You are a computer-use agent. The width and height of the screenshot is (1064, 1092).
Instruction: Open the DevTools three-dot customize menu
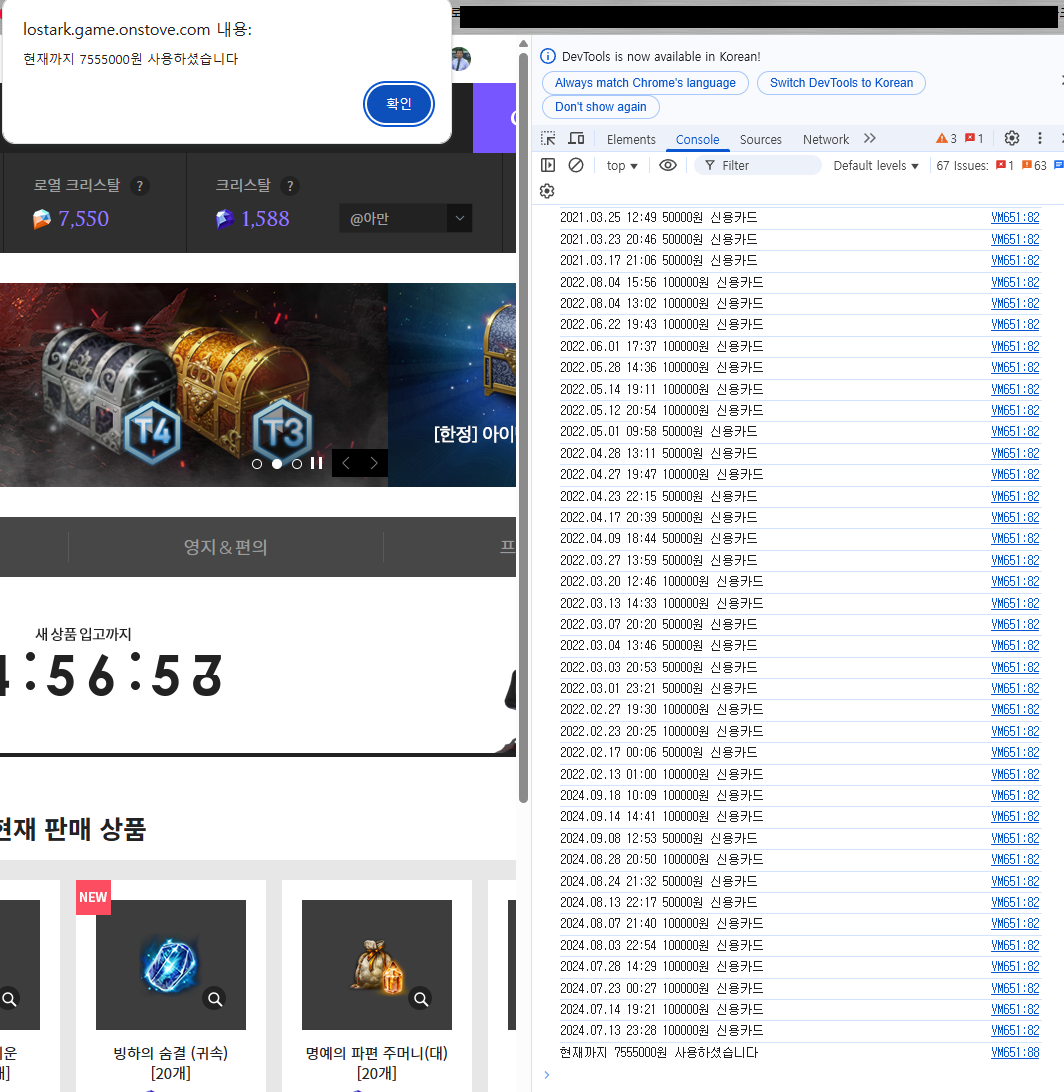tap(1040, 139)
